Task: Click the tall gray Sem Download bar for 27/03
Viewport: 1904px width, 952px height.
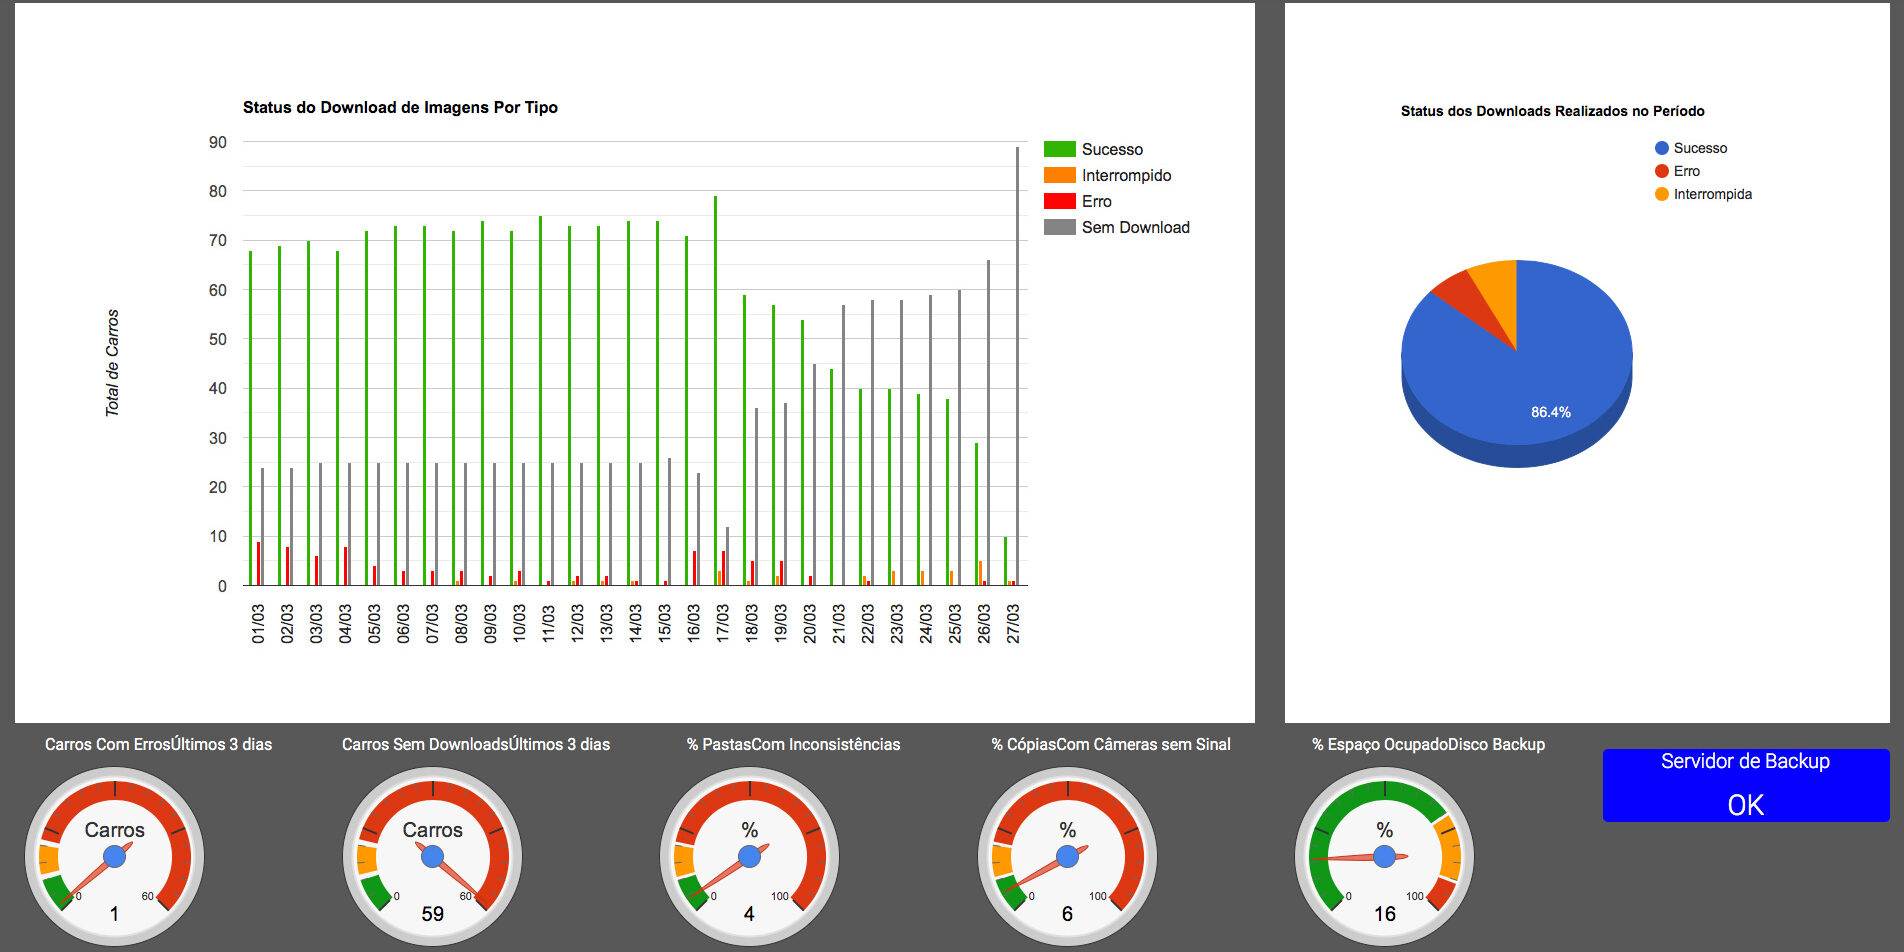Action: click(x=1018, y=366)
